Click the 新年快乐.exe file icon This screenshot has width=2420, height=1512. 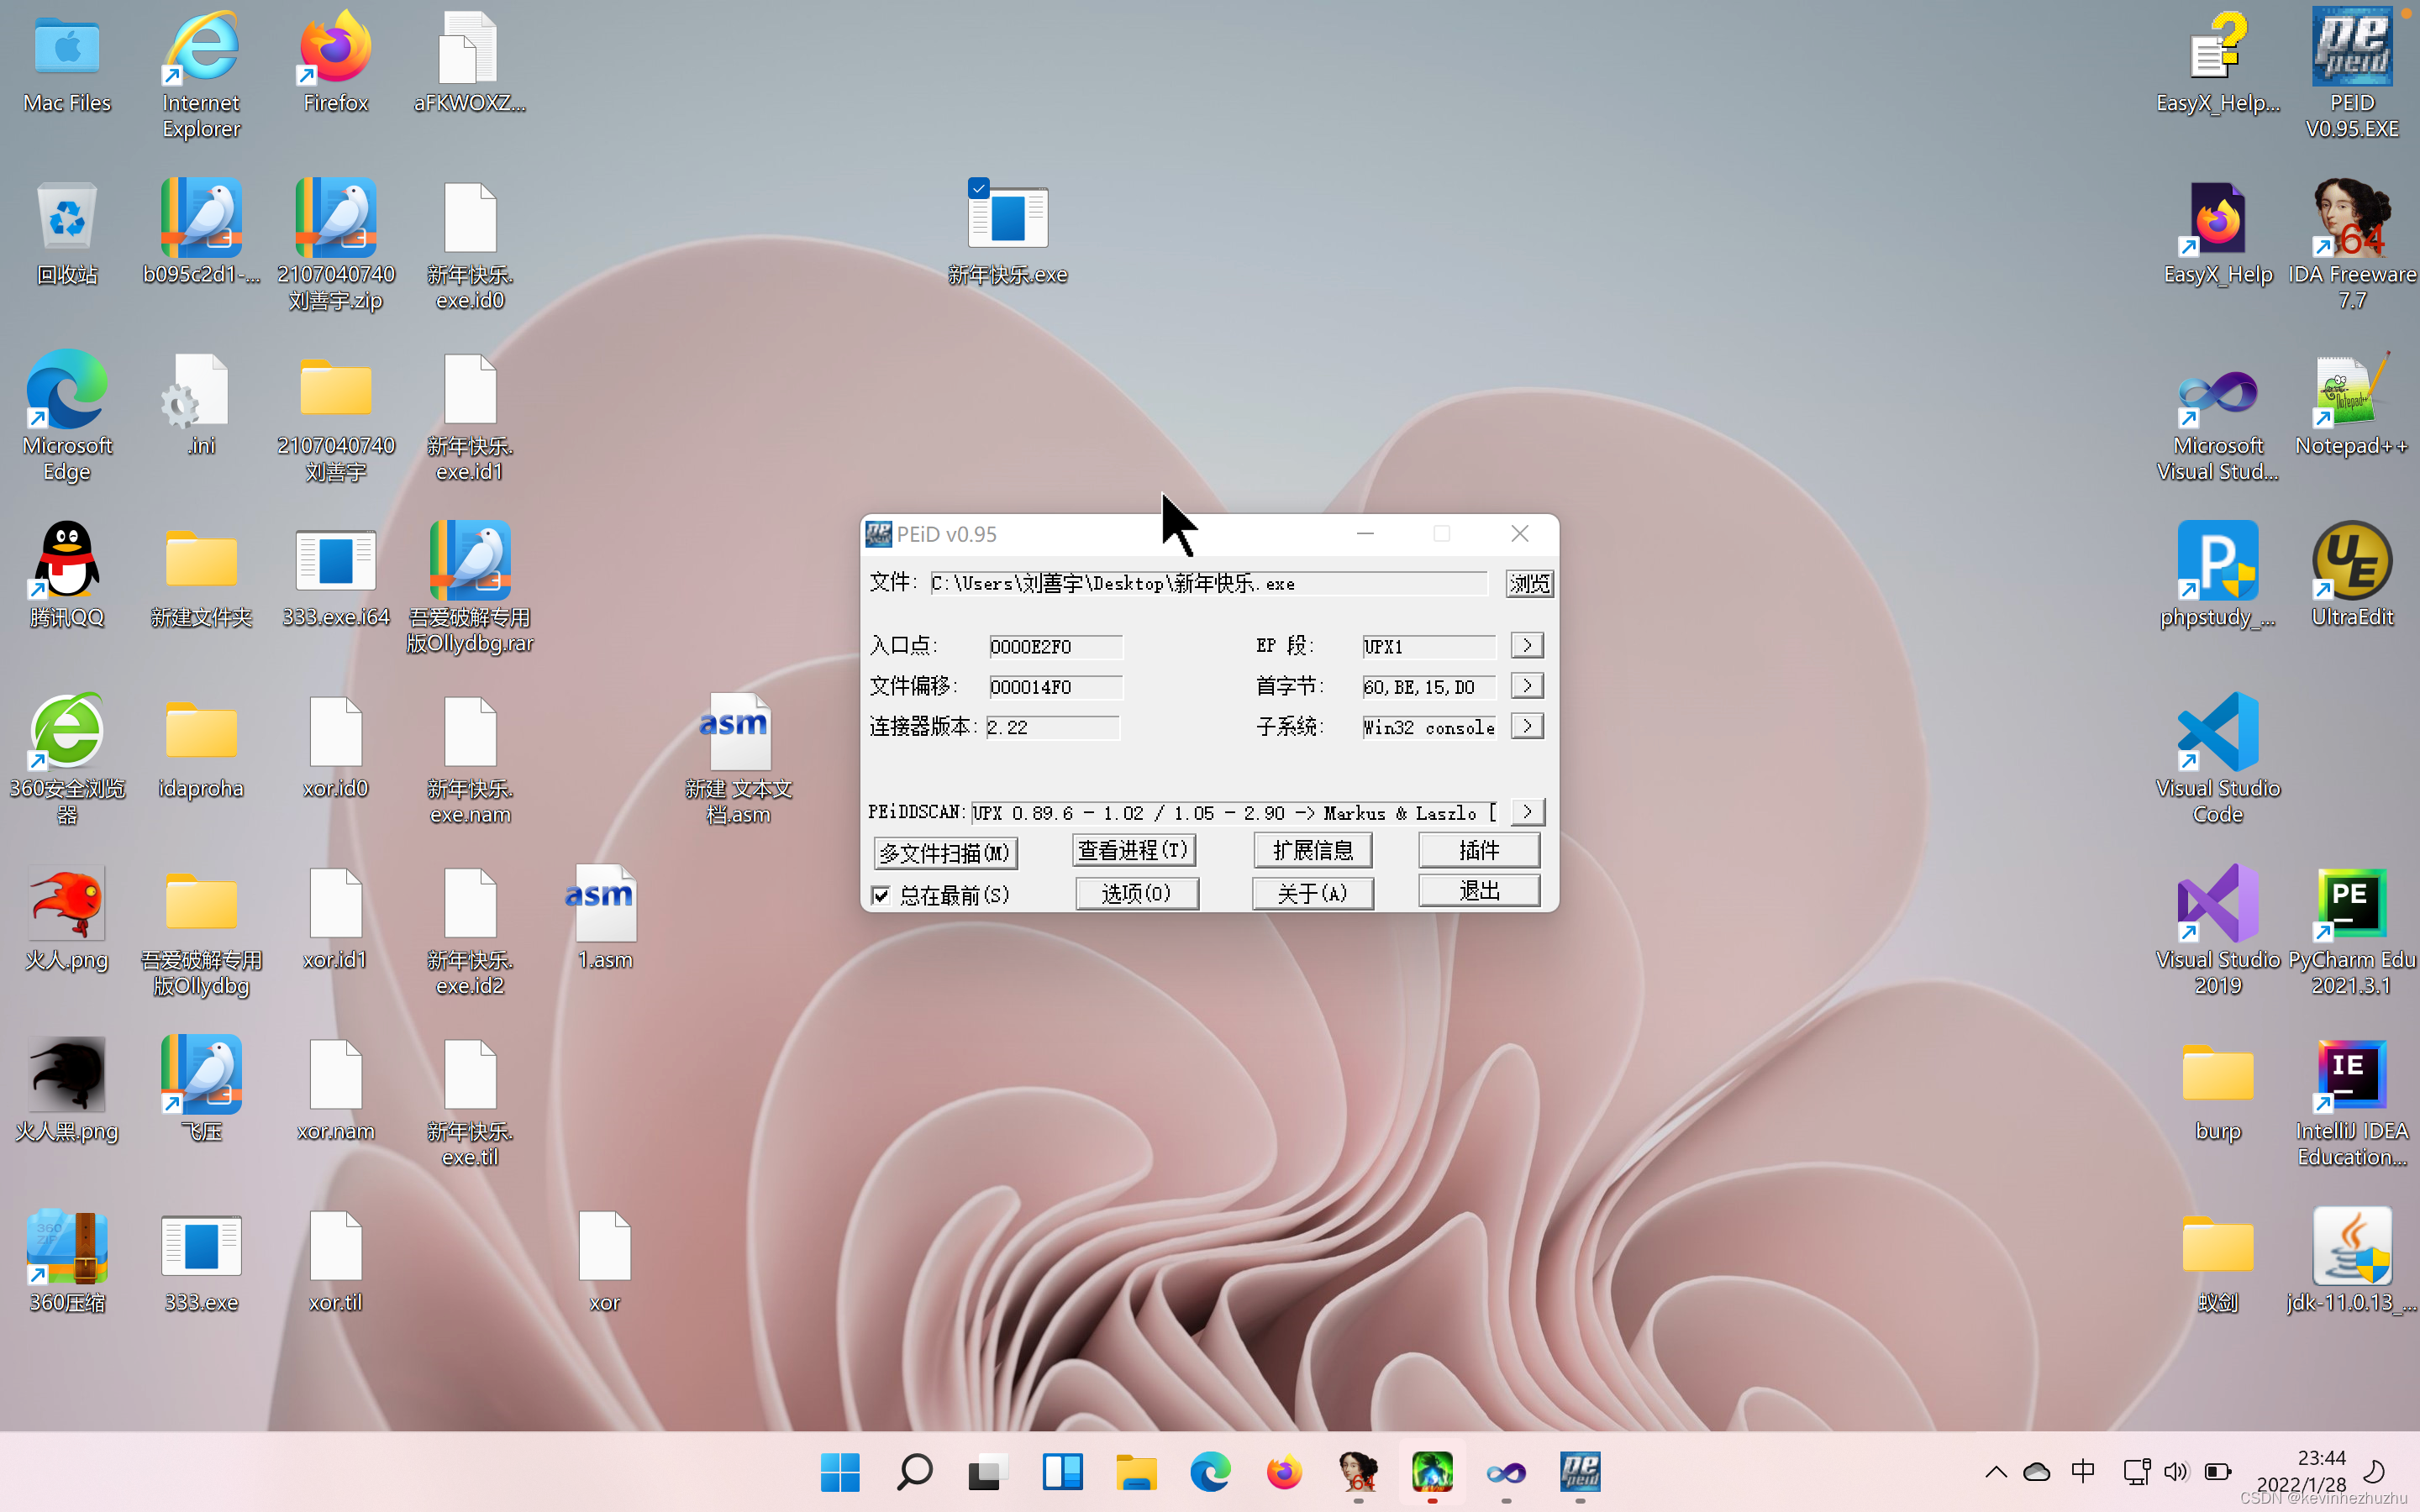(x=1007, y=221)
